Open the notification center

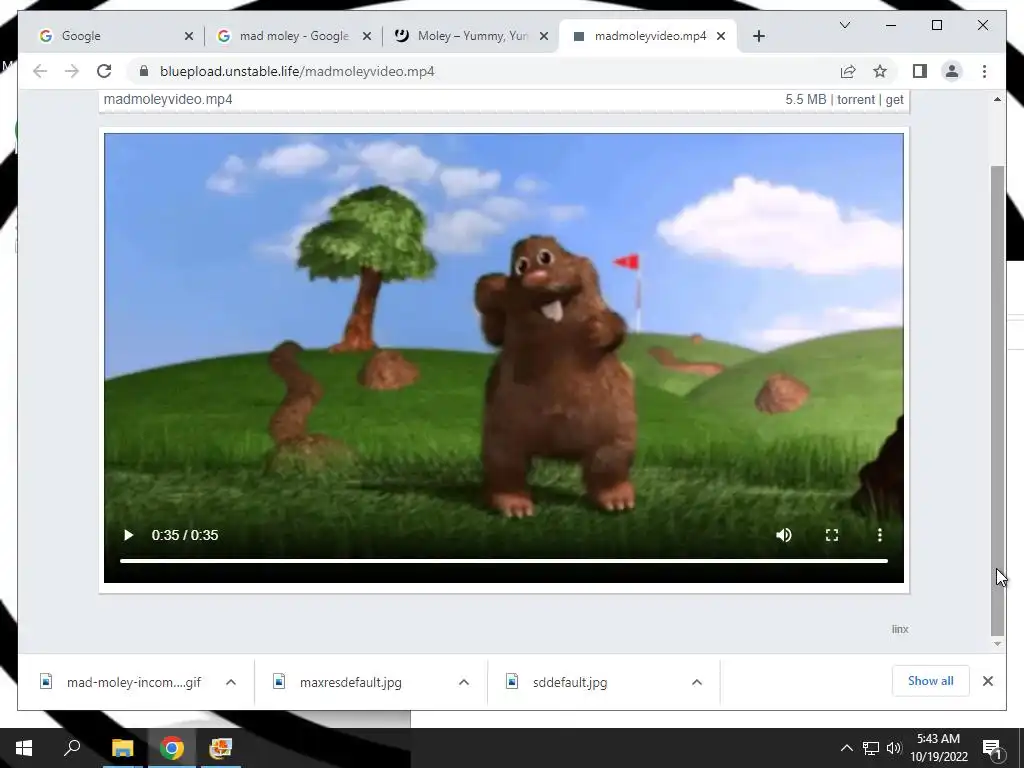pyautogui.click(x=993, y=748)
